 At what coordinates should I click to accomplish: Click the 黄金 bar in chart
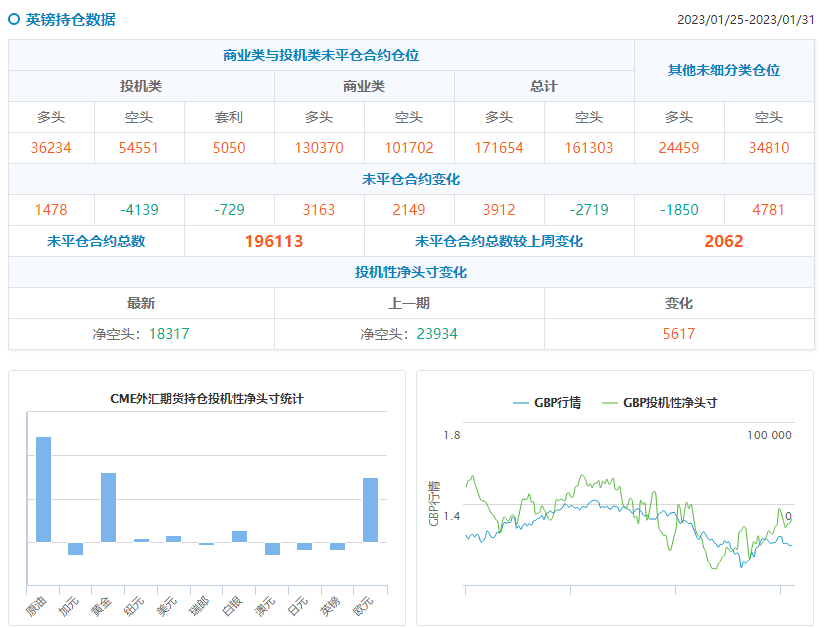[x=108, y=507]
